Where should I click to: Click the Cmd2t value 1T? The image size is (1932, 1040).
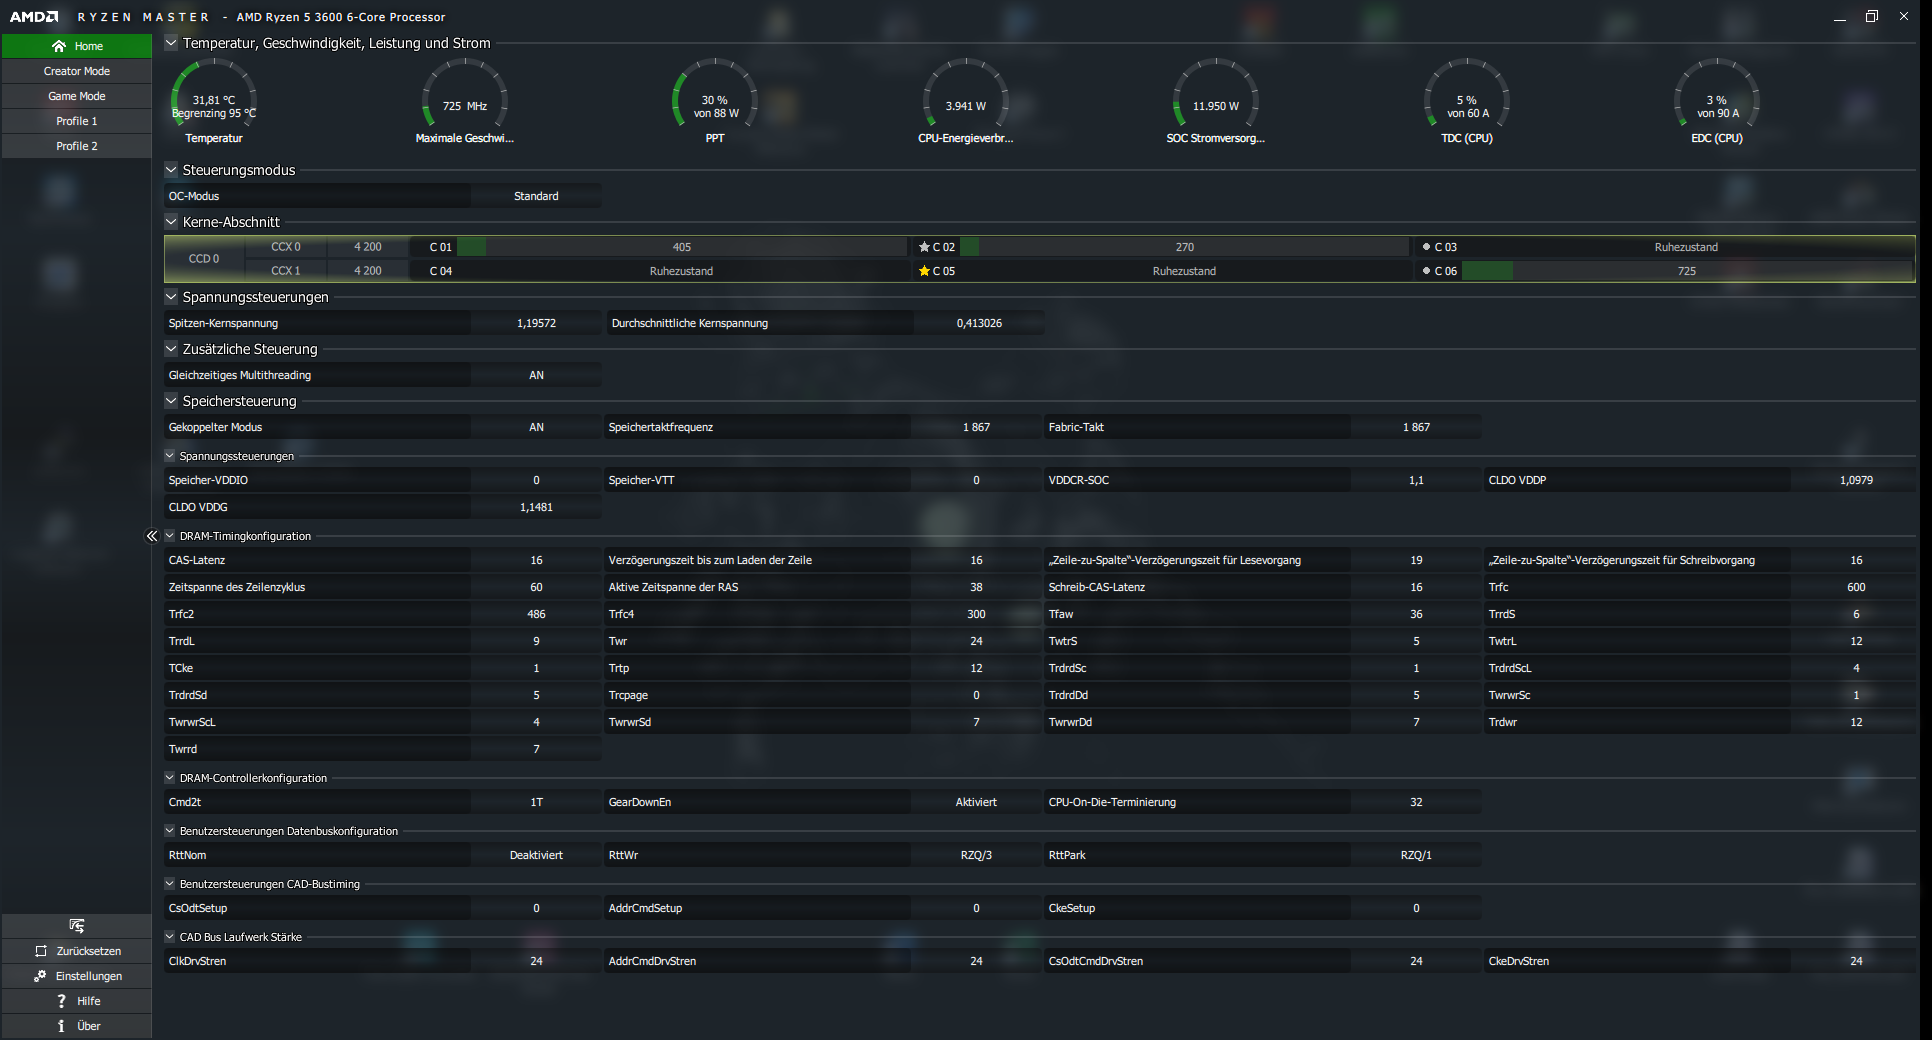[536, 802]
